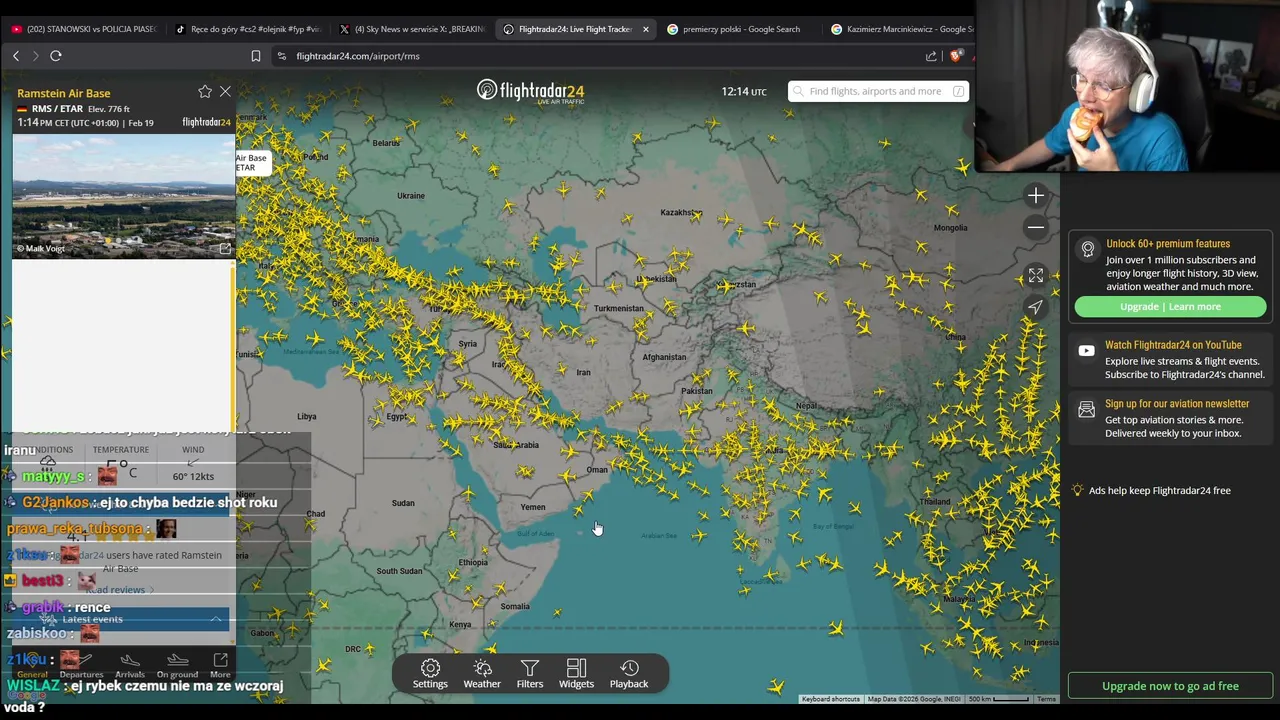Screen dimensions: 1280x720
Task: Switch to Kazimierz Marcinkiewicz Google tab
Action: tap(900, 29)
